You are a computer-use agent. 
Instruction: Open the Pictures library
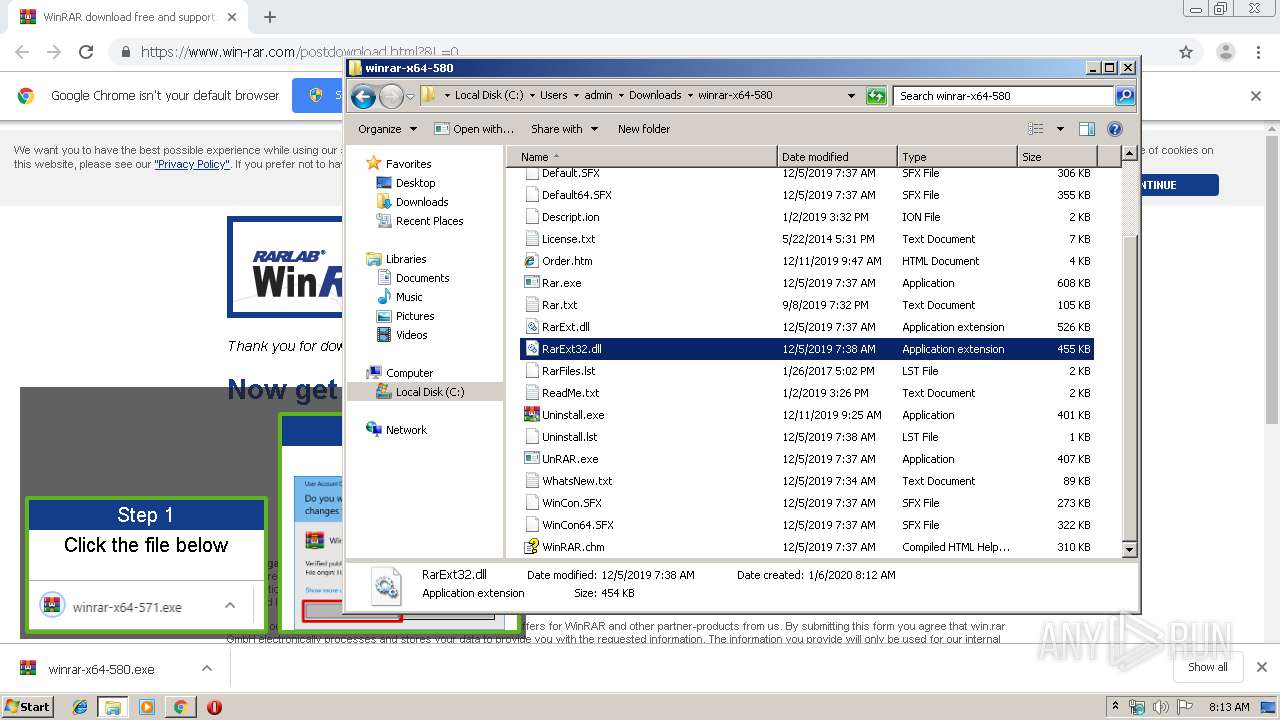point(414,316)
